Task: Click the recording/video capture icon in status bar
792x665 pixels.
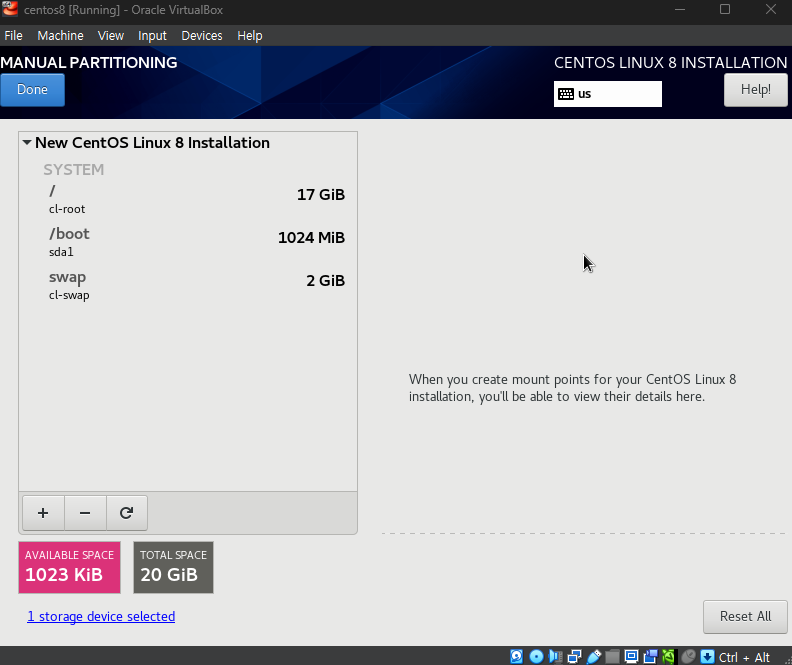Action: tap(650, 656)
